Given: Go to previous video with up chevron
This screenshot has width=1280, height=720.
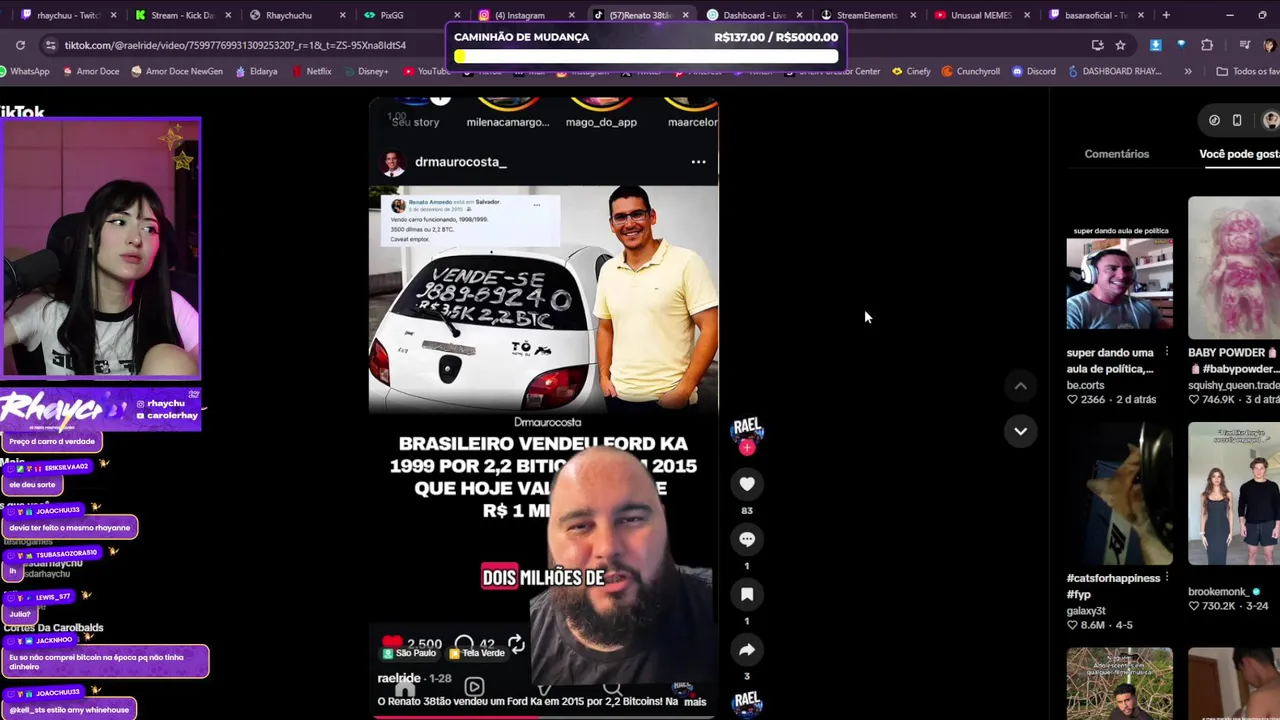Looking at the screenshot, I should point(1020,386).
